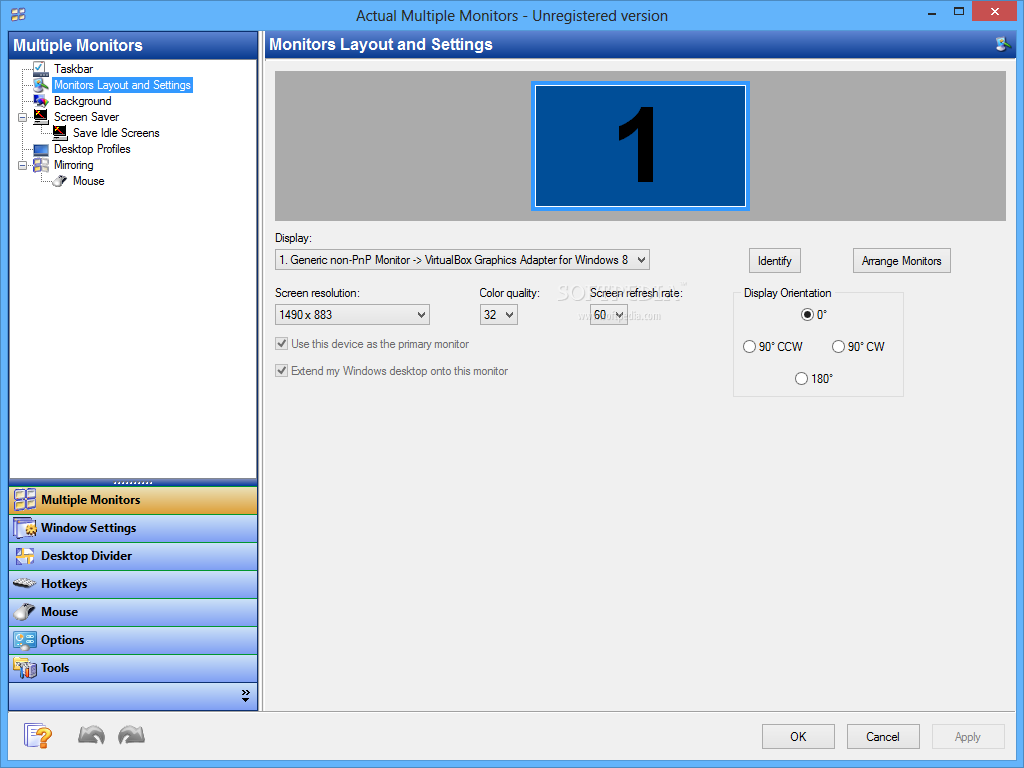Select the Mirroring tree label
The height and width of the screenshot is (768, 1024).
74,165
